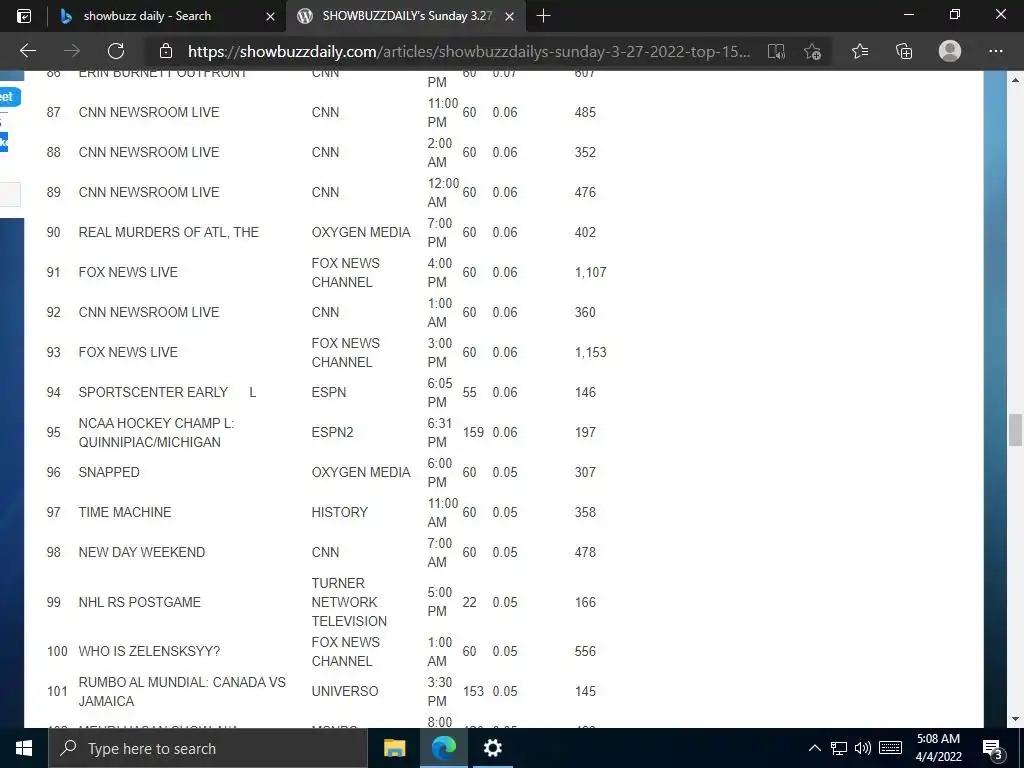Select SNAPPED program name

point(109,472)
